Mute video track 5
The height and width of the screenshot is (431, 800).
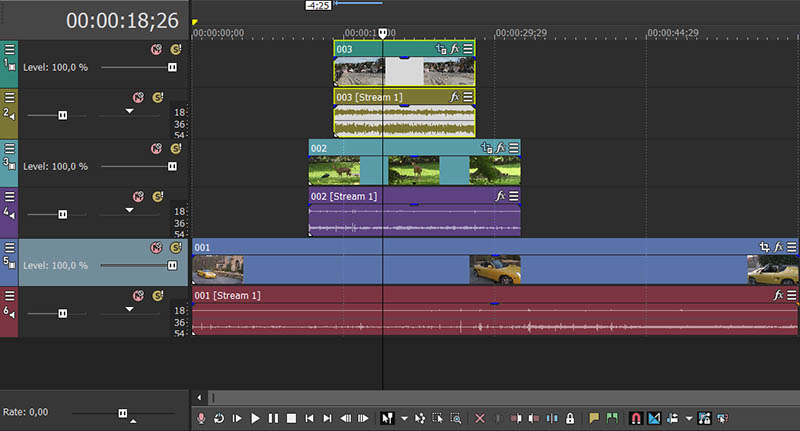tap(156, 247)
